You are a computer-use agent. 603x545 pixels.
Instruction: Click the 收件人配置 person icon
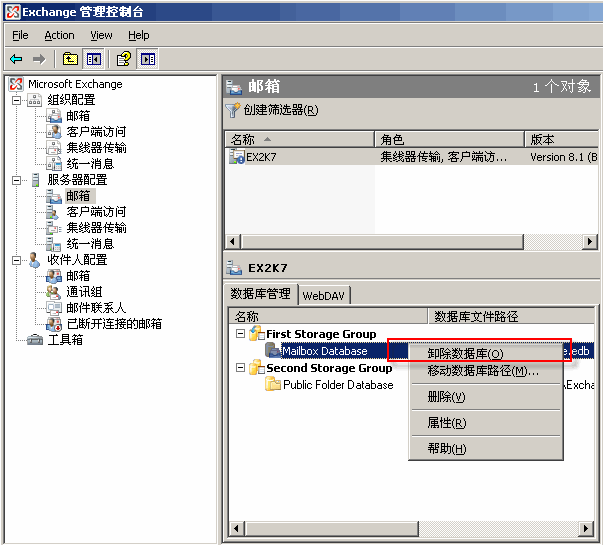click(35, 260)
